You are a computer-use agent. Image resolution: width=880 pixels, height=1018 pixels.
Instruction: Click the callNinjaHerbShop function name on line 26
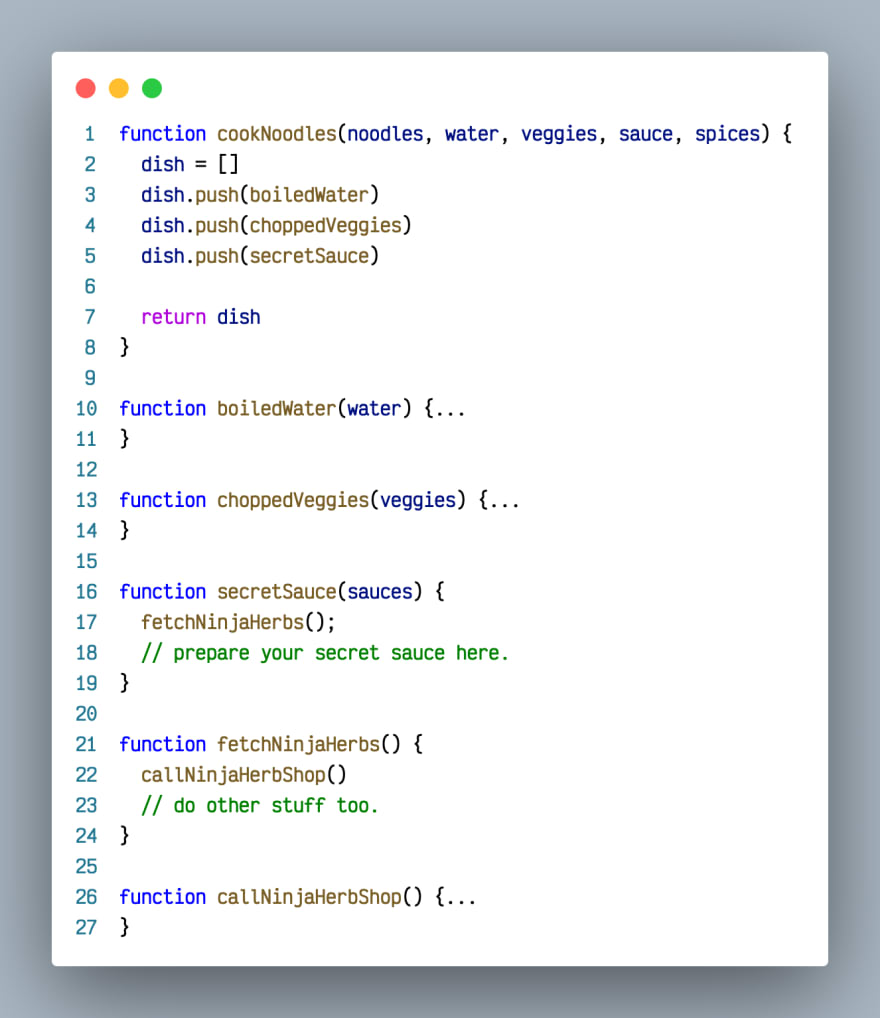click(309, 897)
